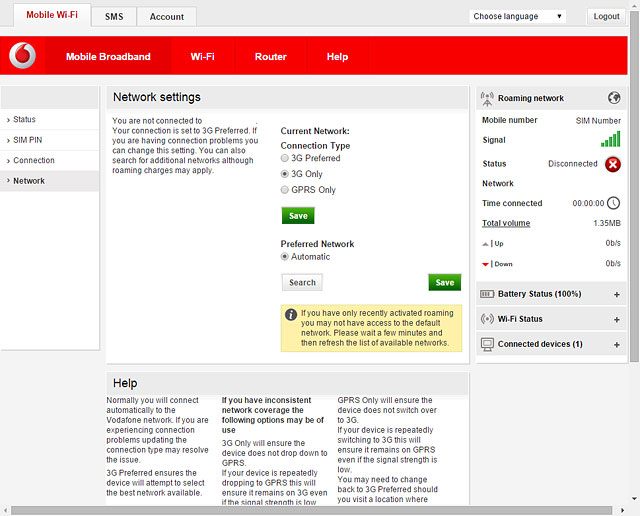This screenshot has height=516, width=640.
Task: Expand the Wi-Fi Status section
Action: (616, 320)
